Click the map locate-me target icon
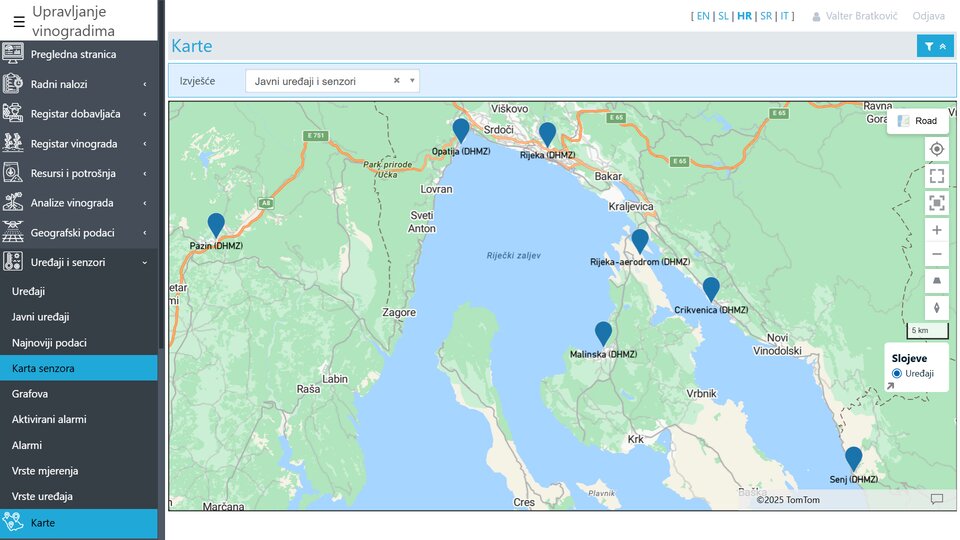This screenshot has width=960, height=540. tap(936, 150)
